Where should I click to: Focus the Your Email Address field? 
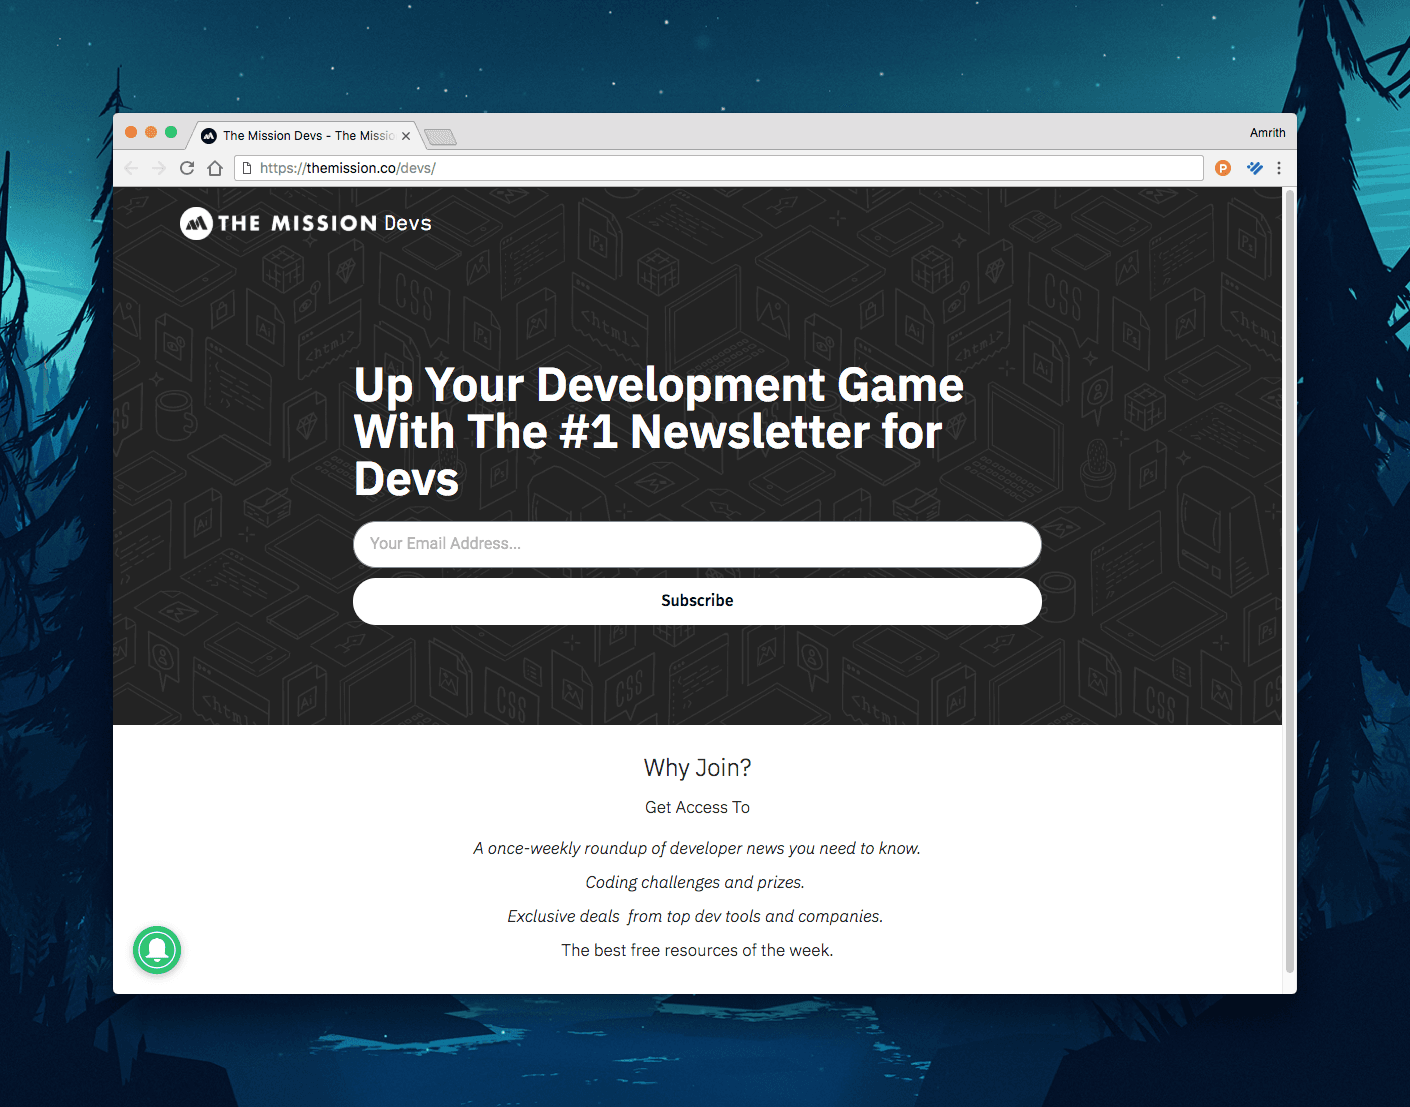tap(697, 544)
